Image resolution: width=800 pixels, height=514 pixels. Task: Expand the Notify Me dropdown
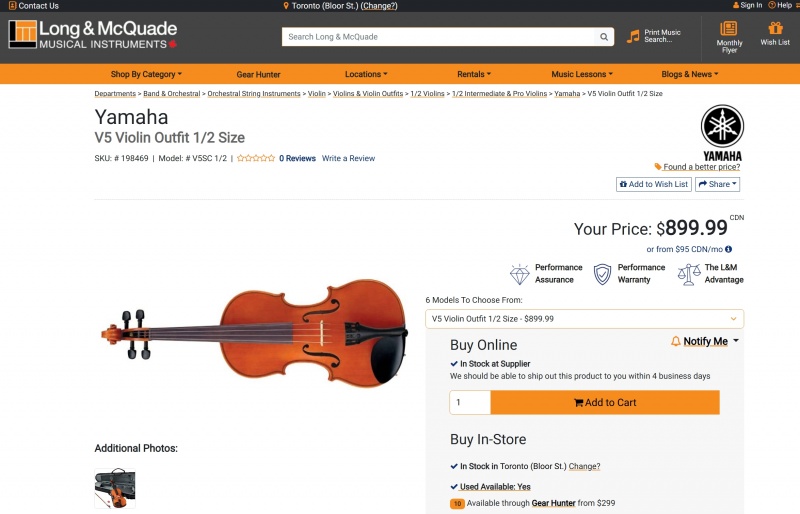(x=705, y=342)
